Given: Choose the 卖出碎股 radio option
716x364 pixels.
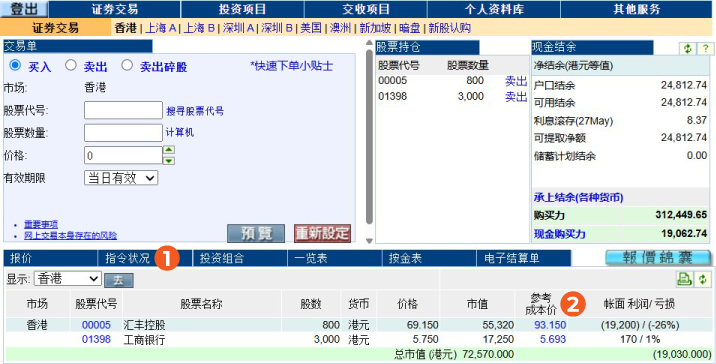Looking at the screenshot, I should coord(127,65).
